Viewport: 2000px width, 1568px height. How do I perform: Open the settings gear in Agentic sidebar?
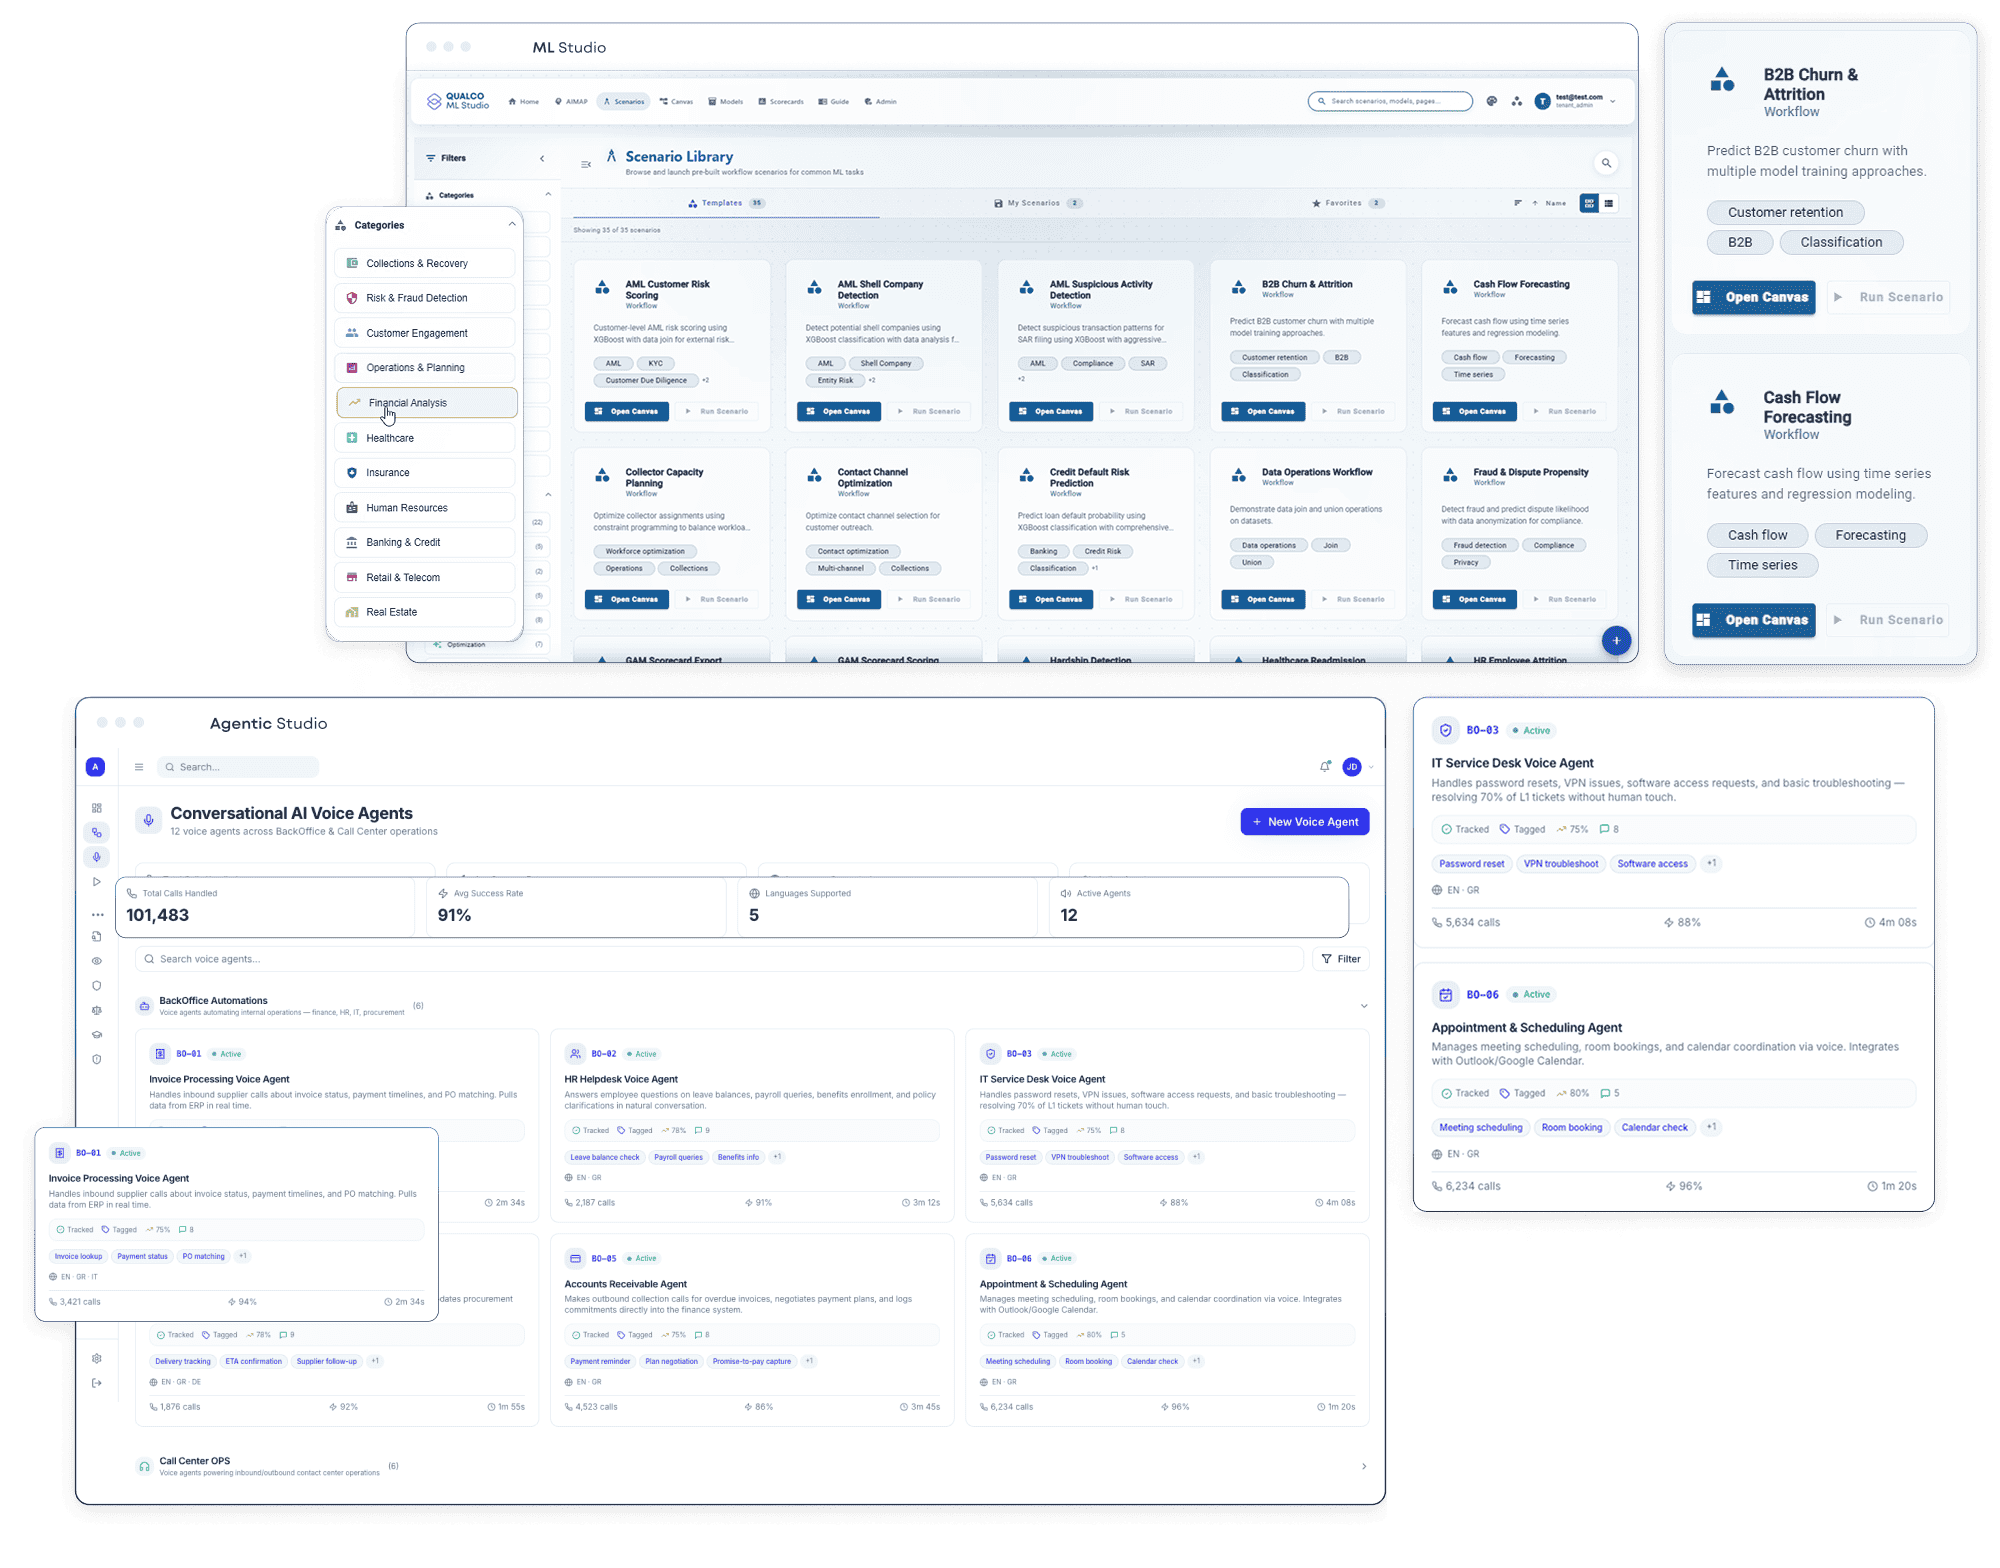pos(97,1358)
